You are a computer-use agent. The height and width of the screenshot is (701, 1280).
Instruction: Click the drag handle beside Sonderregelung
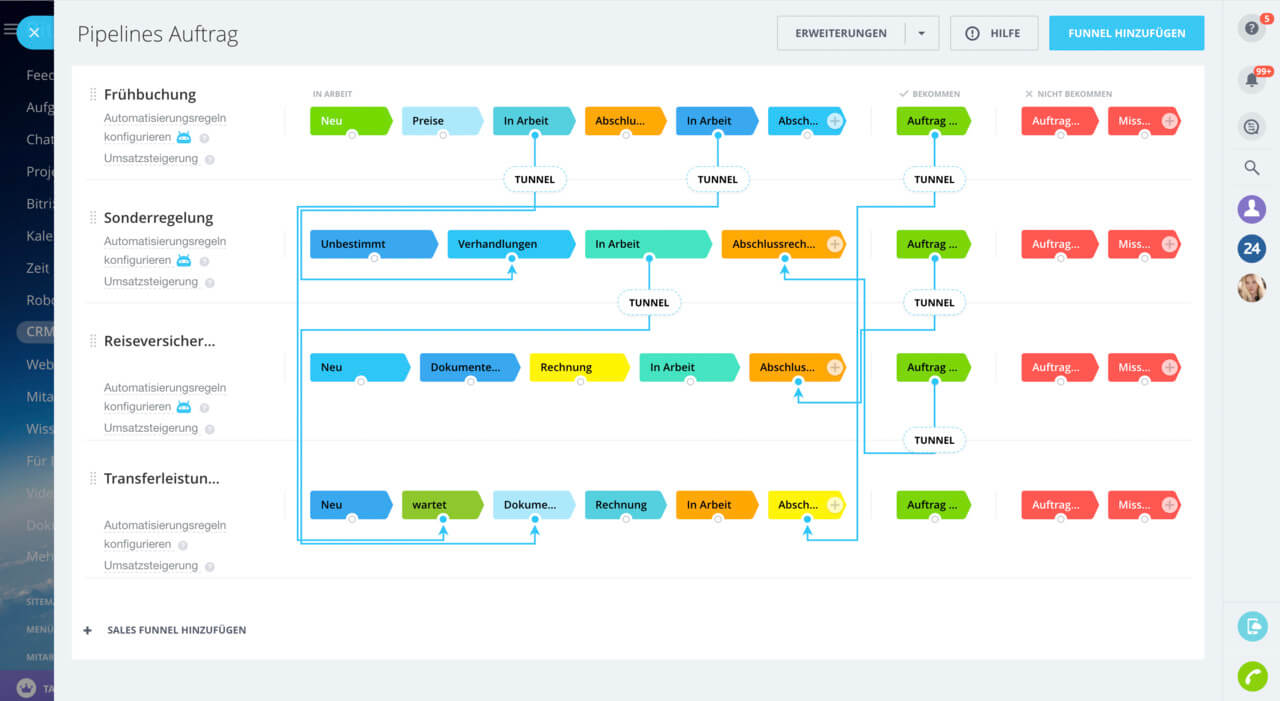[x=94, y=218]
